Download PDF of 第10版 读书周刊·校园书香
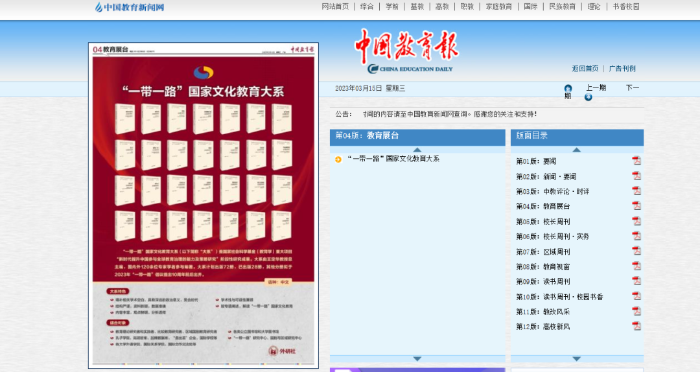Image resolution: width=700 pixels, height=372 pixels. coord(636,296)
